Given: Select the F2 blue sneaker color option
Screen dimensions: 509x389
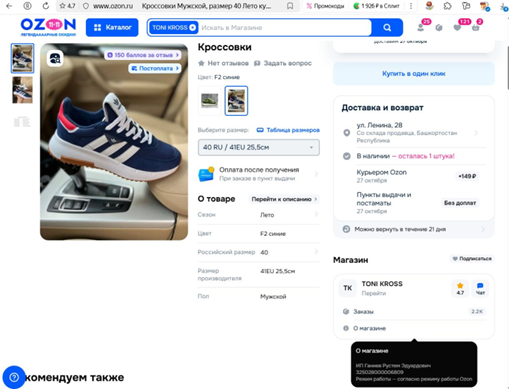Looking at the screenshot, I should coord(236,101).
